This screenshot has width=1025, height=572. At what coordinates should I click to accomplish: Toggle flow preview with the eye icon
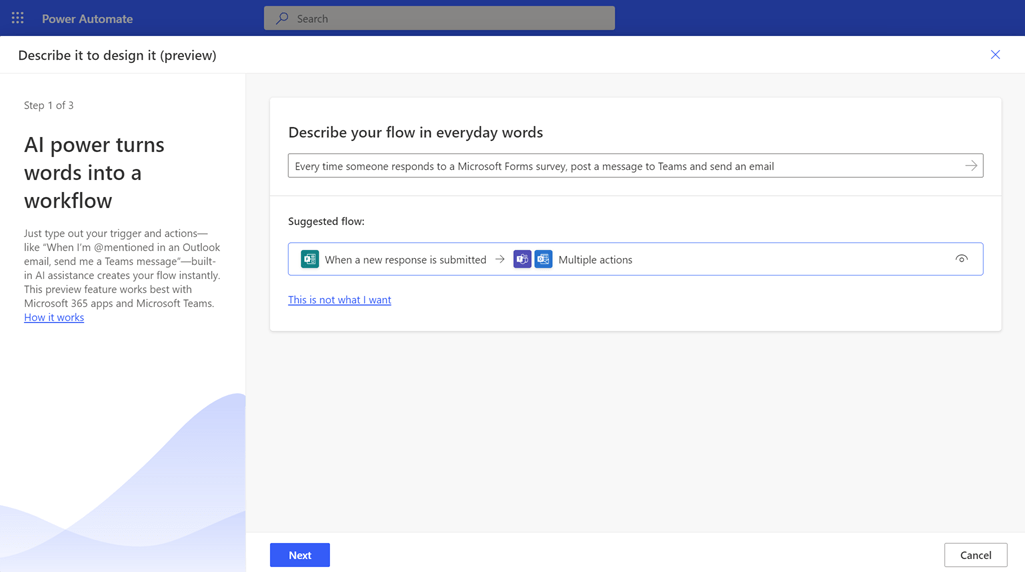pyautogui.click(x=961, y=259)
